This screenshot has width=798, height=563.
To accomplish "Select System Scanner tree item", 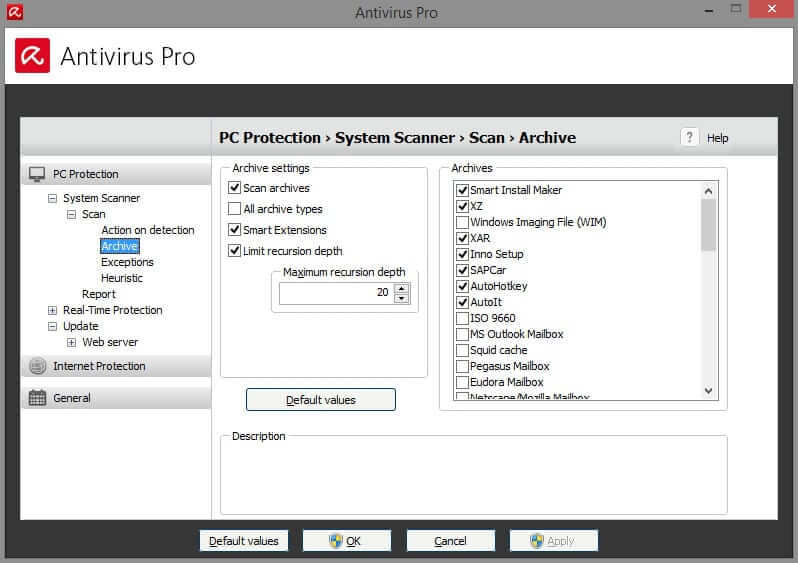I will [101, 198].
